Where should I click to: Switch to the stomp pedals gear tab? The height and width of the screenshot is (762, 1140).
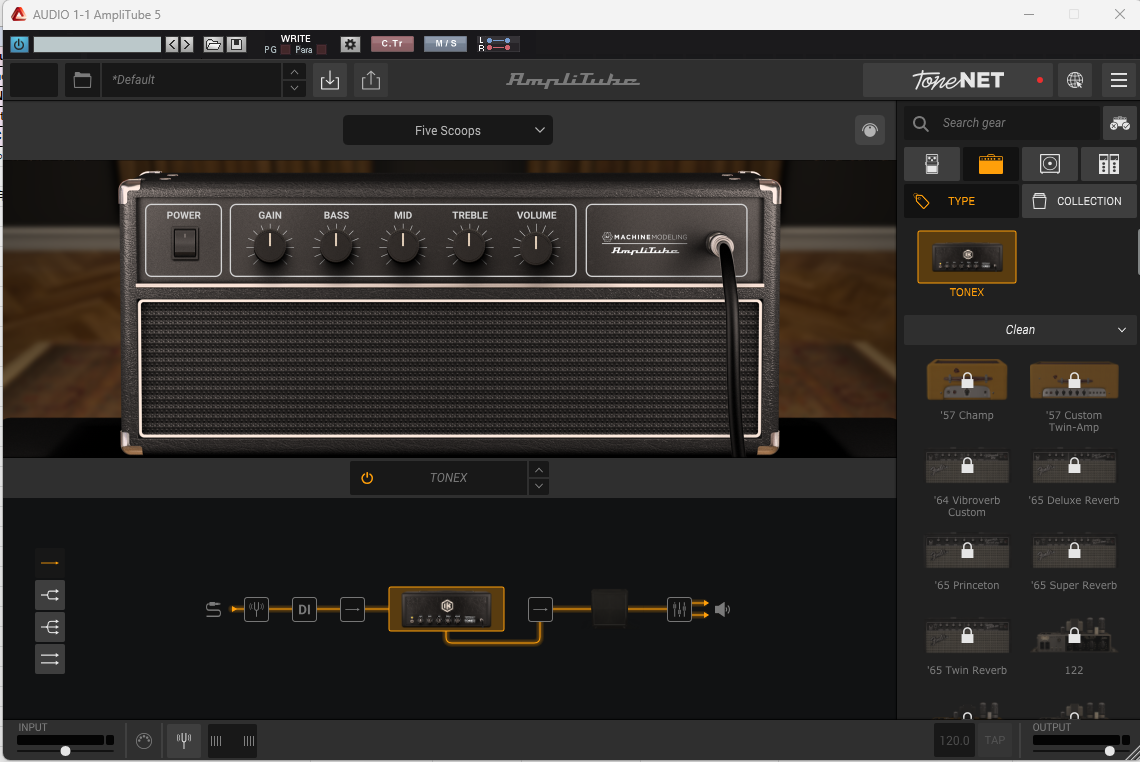(x=932, y=164)
